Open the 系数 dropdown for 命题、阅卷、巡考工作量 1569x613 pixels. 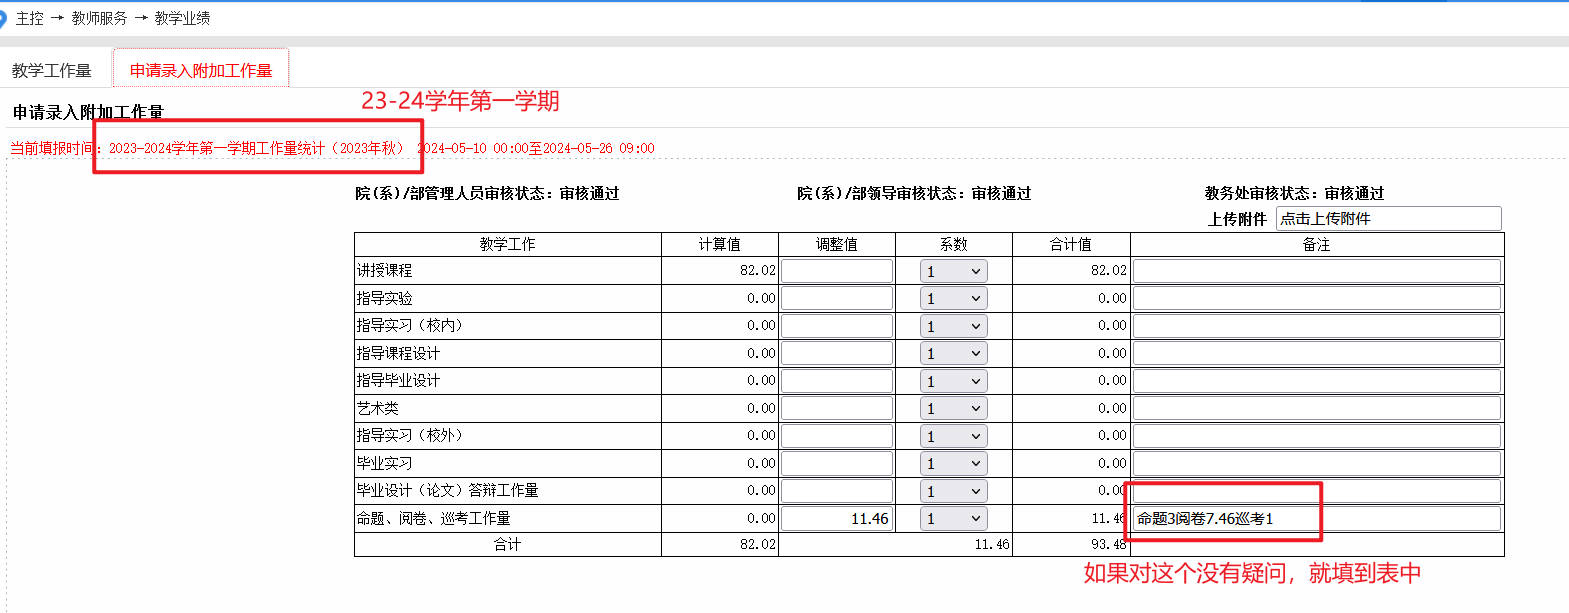(x=954, y=518)
